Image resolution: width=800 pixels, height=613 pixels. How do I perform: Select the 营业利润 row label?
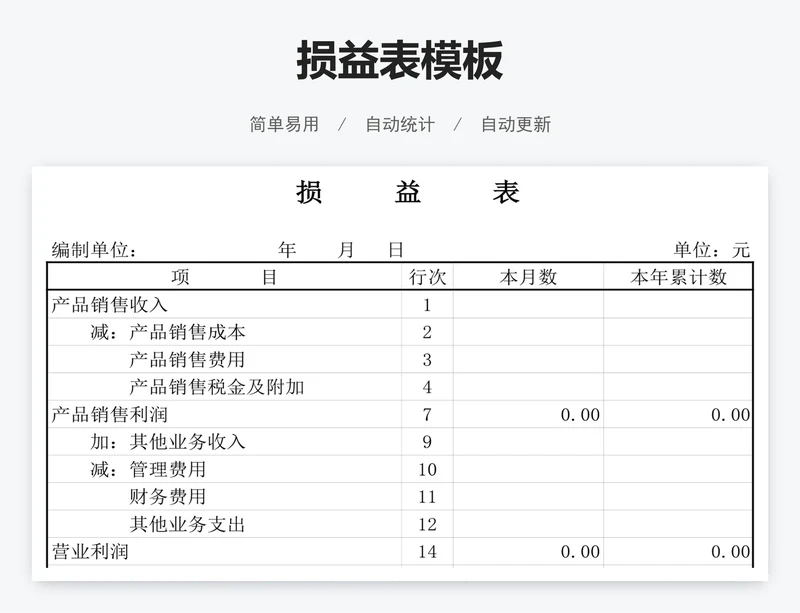pyautogui.click(x=90, y=551)
